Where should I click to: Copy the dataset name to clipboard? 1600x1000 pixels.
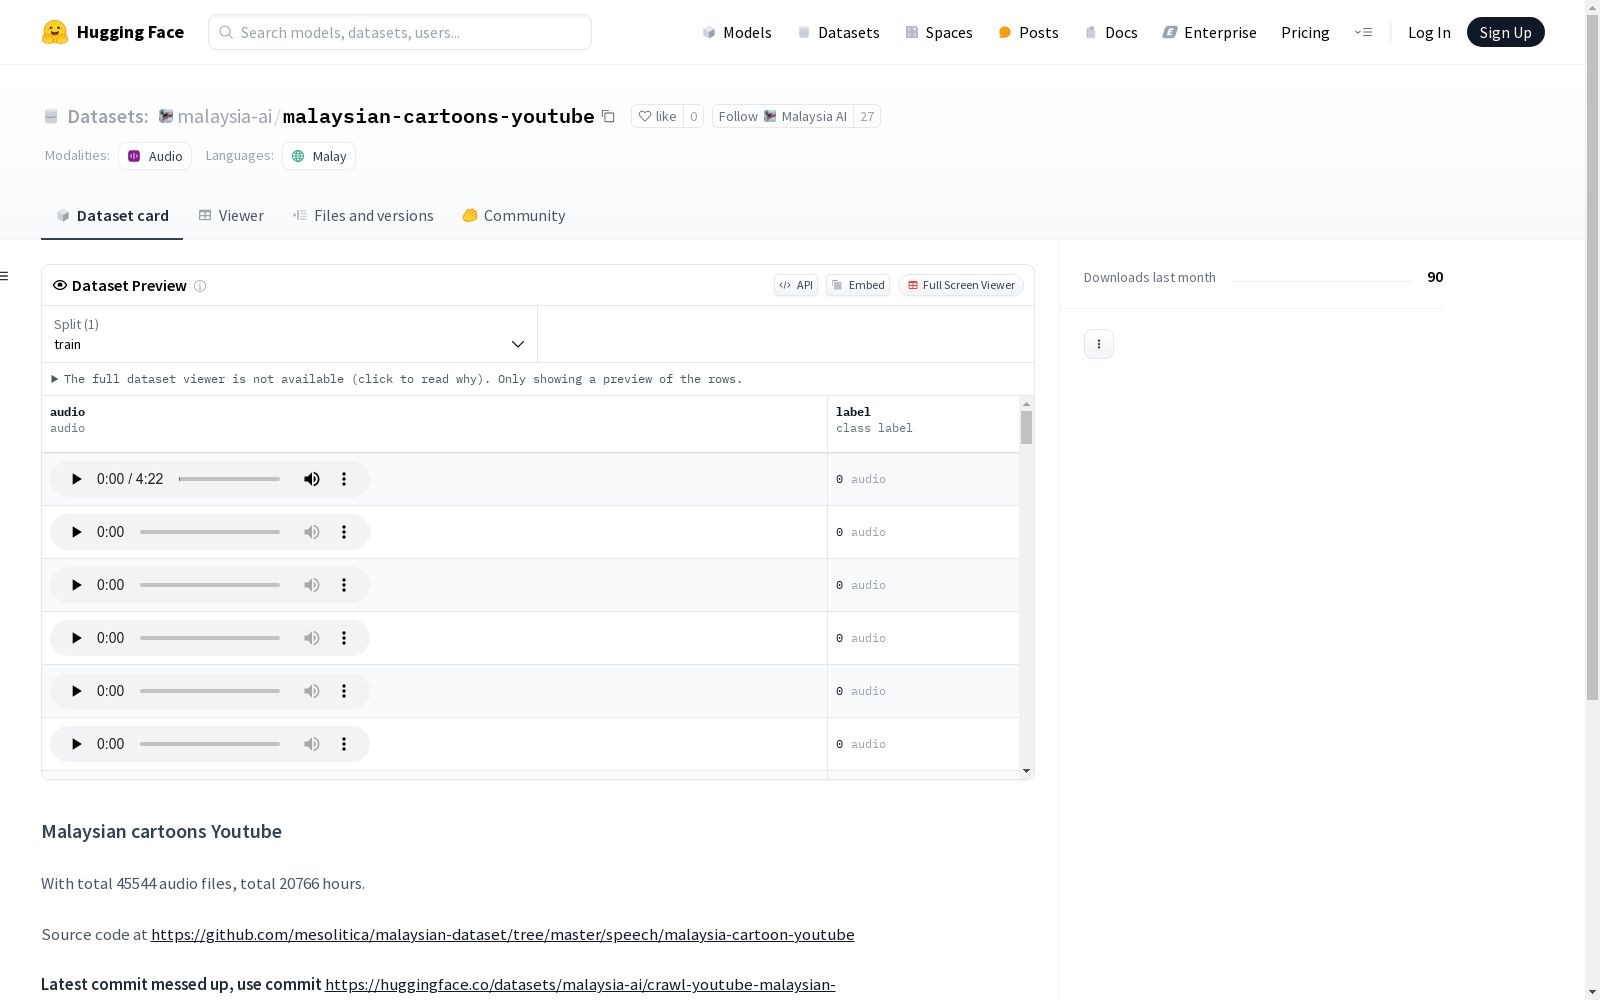point(608,116)
